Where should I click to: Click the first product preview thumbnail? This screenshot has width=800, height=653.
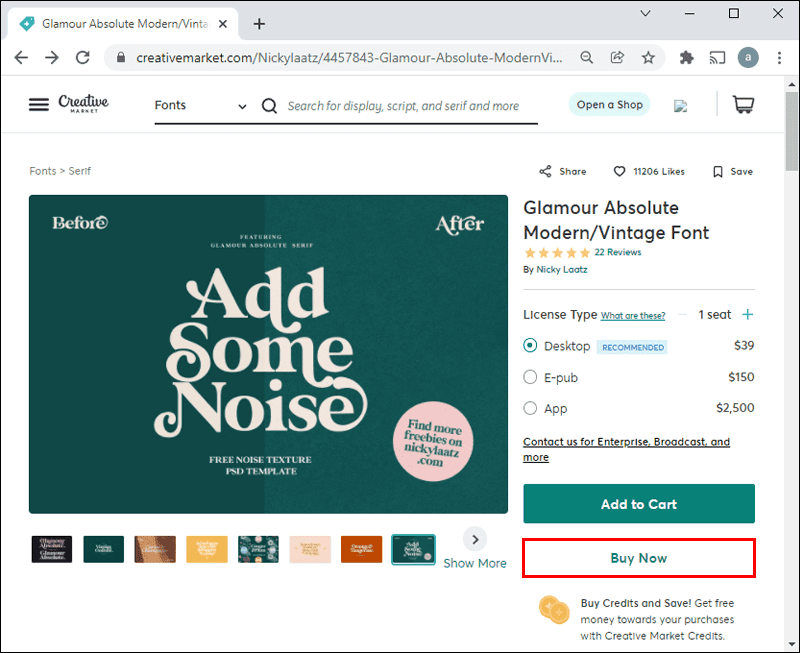click(51, 549)
